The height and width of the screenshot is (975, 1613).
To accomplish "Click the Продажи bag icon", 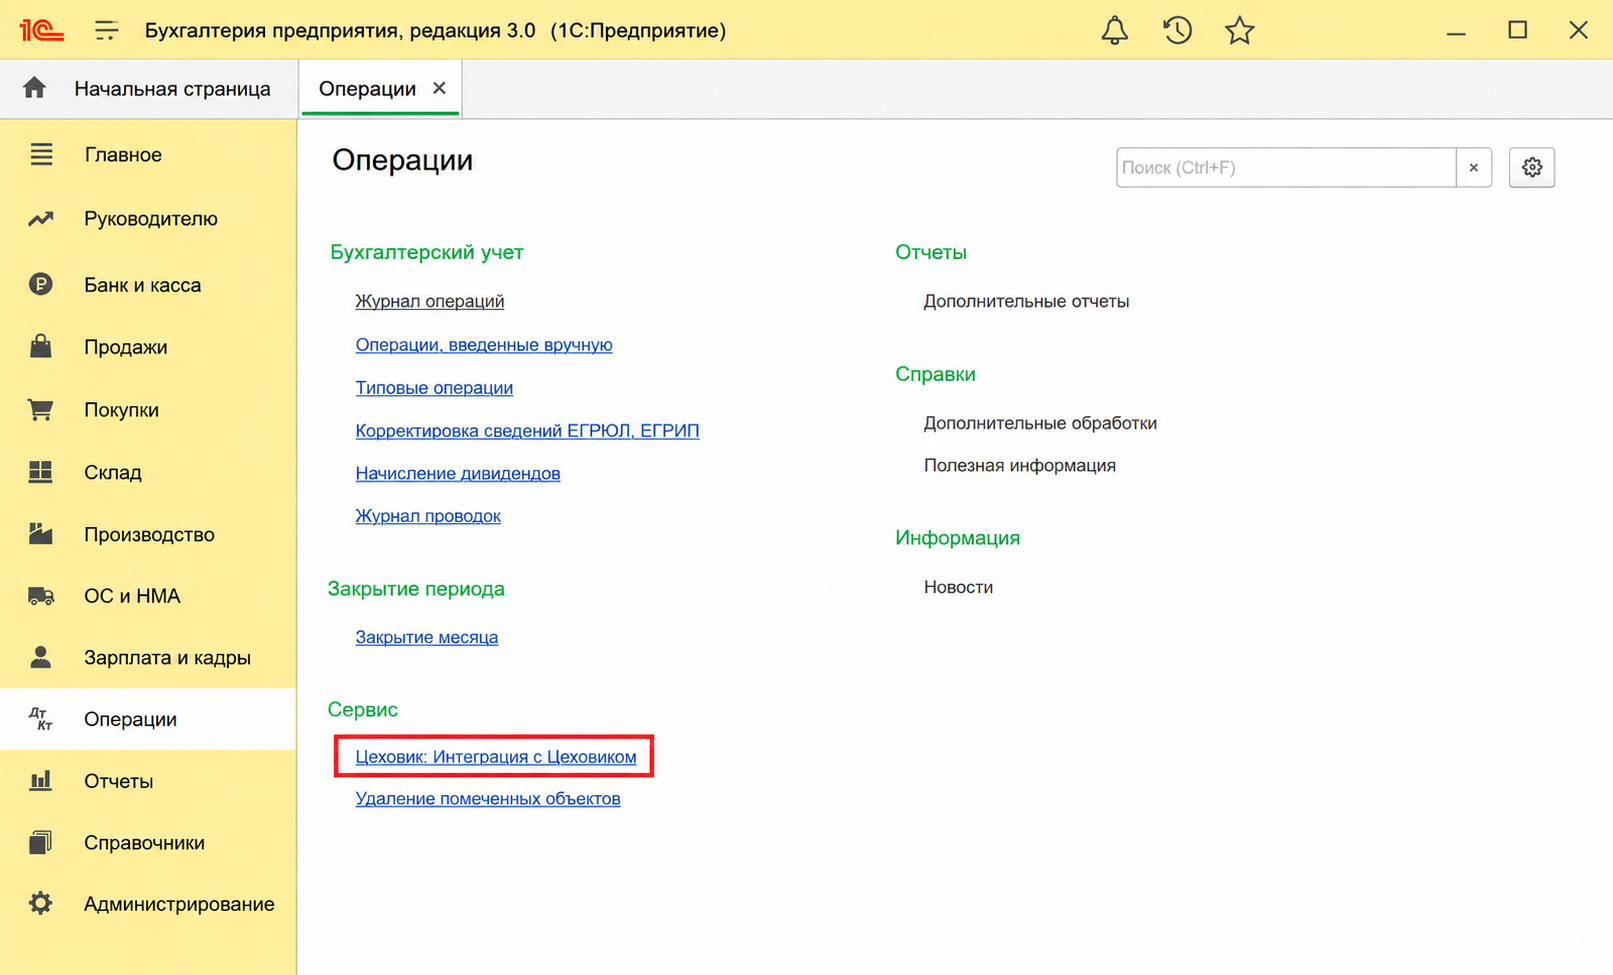I will [41, 347].
